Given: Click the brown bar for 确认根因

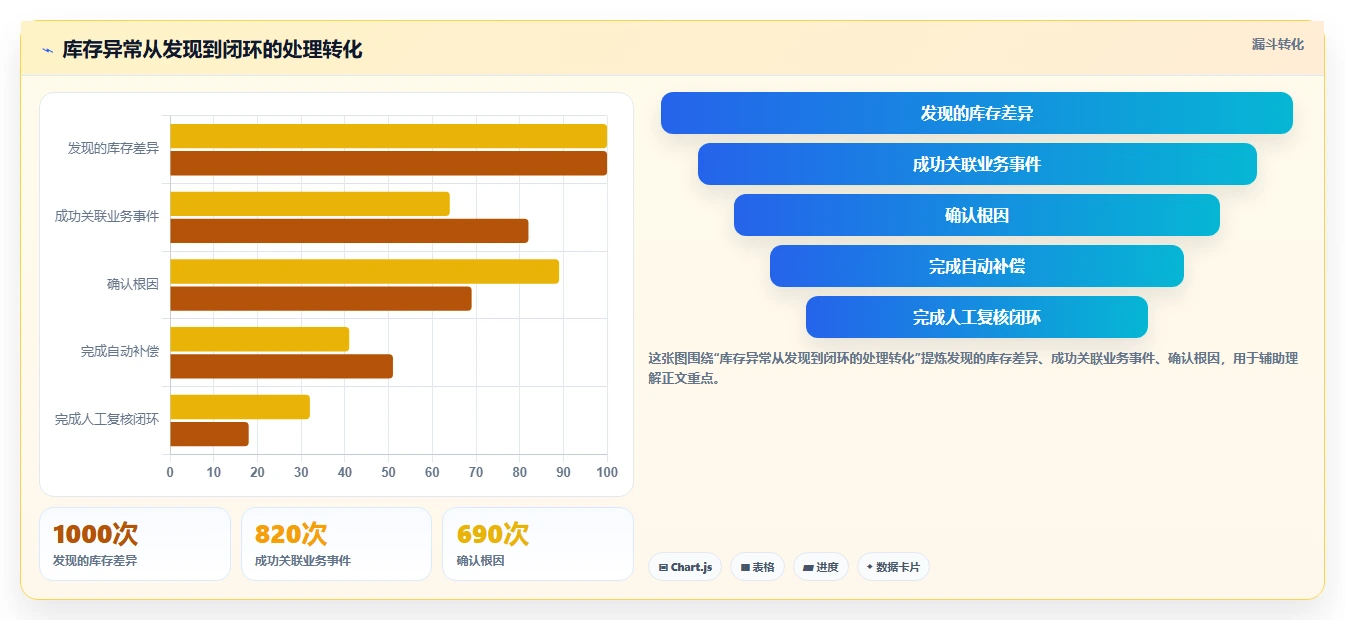Looking at the screenshot, I should pos(321,299).
